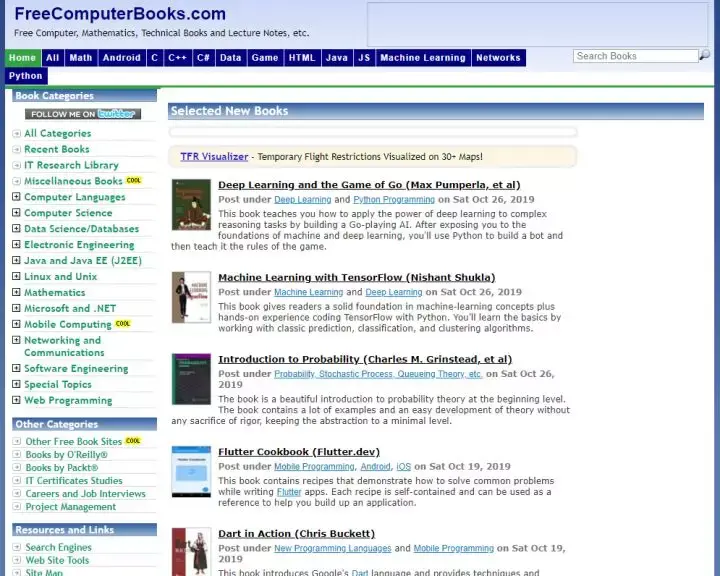Click arrow icon beside IT Research Library
The width and height of the screenshot is (720, 576).
point(17,165)
